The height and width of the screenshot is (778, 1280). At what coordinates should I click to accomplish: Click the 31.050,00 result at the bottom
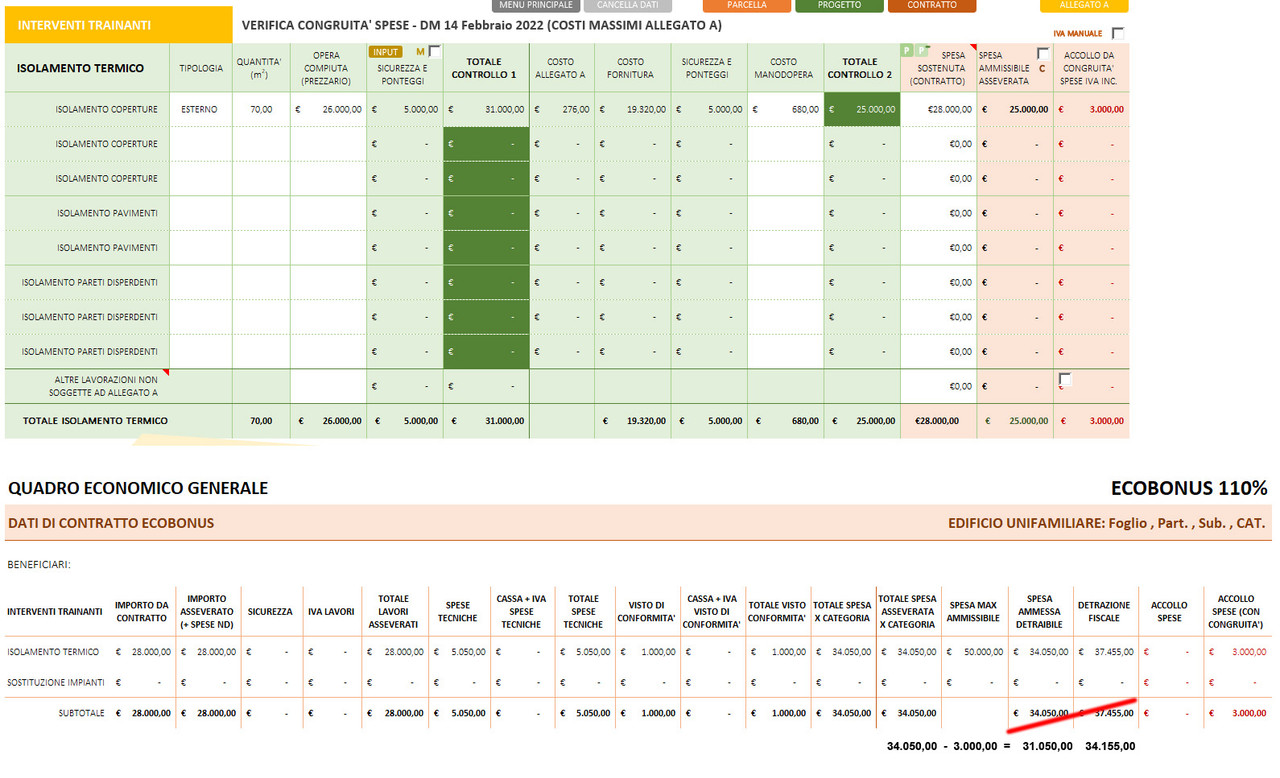click(1047, 746)
